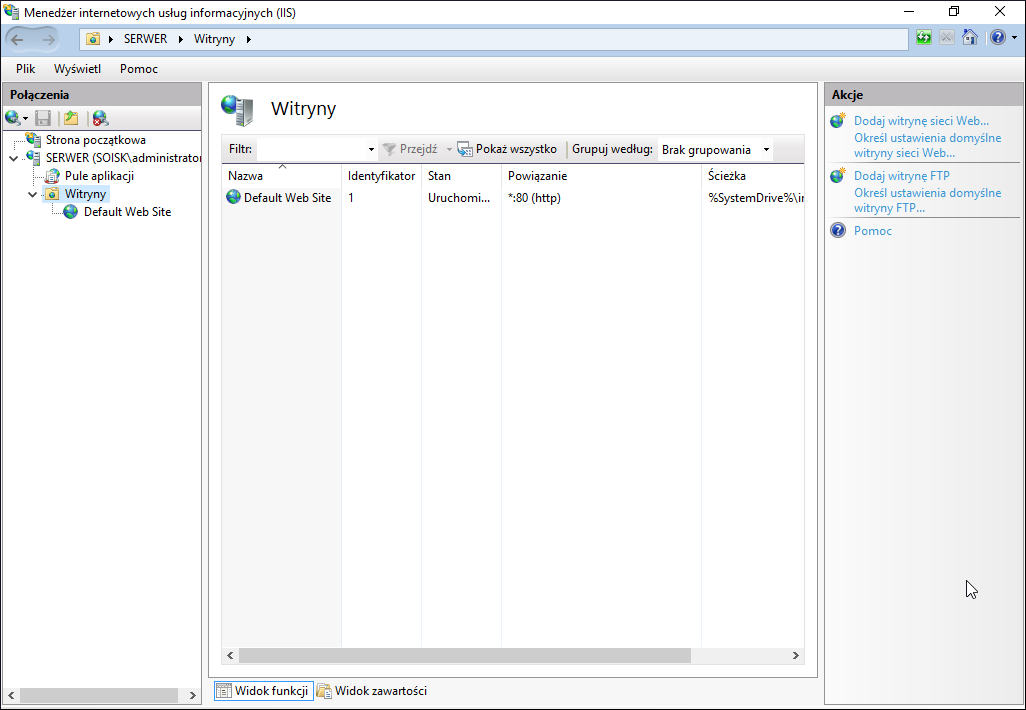Click the Delete Connection icon in Połączenia toolbar
This screenshot has height=710, width=1026.
[x=100, y=118]
